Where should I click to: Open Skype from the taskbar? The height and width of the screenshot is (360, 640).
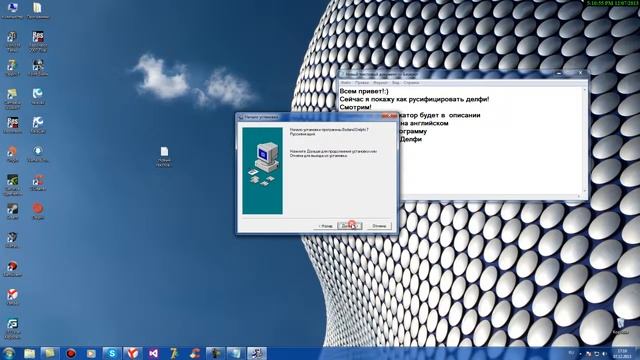(112, 353)
